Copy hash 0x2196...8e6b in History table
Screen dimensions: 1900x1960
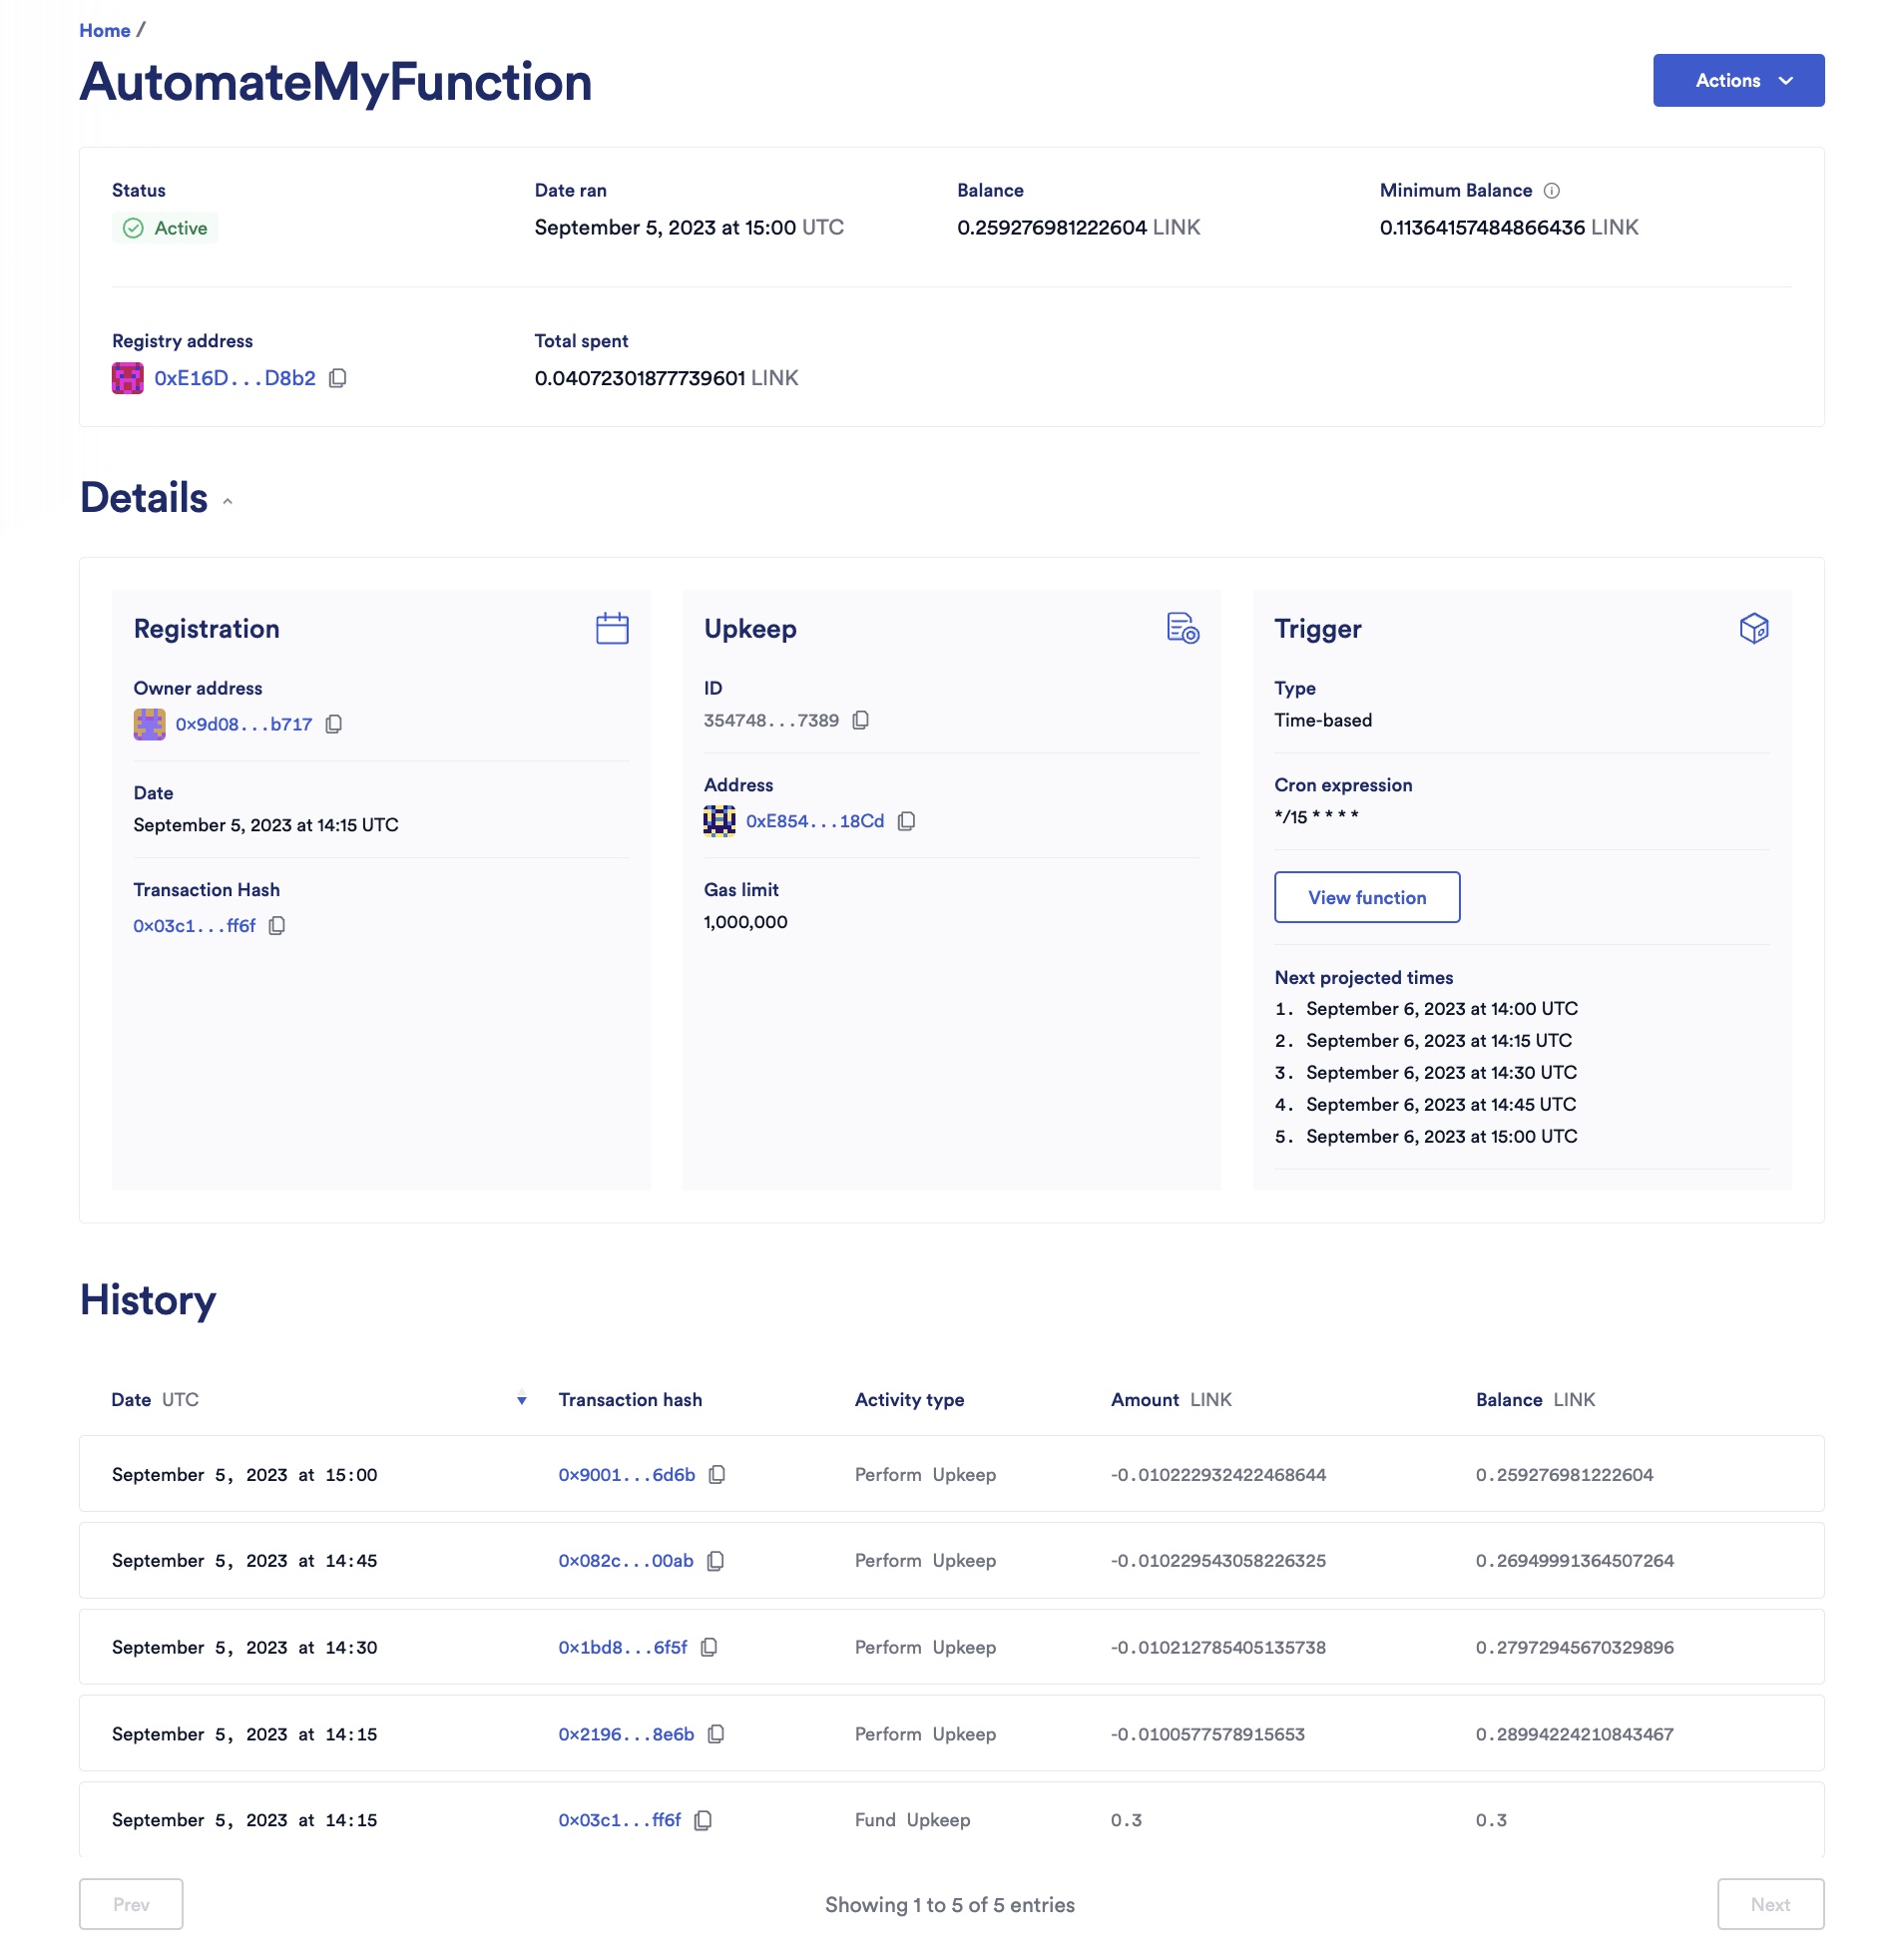pyautogui.click(x=715, y=1734)
